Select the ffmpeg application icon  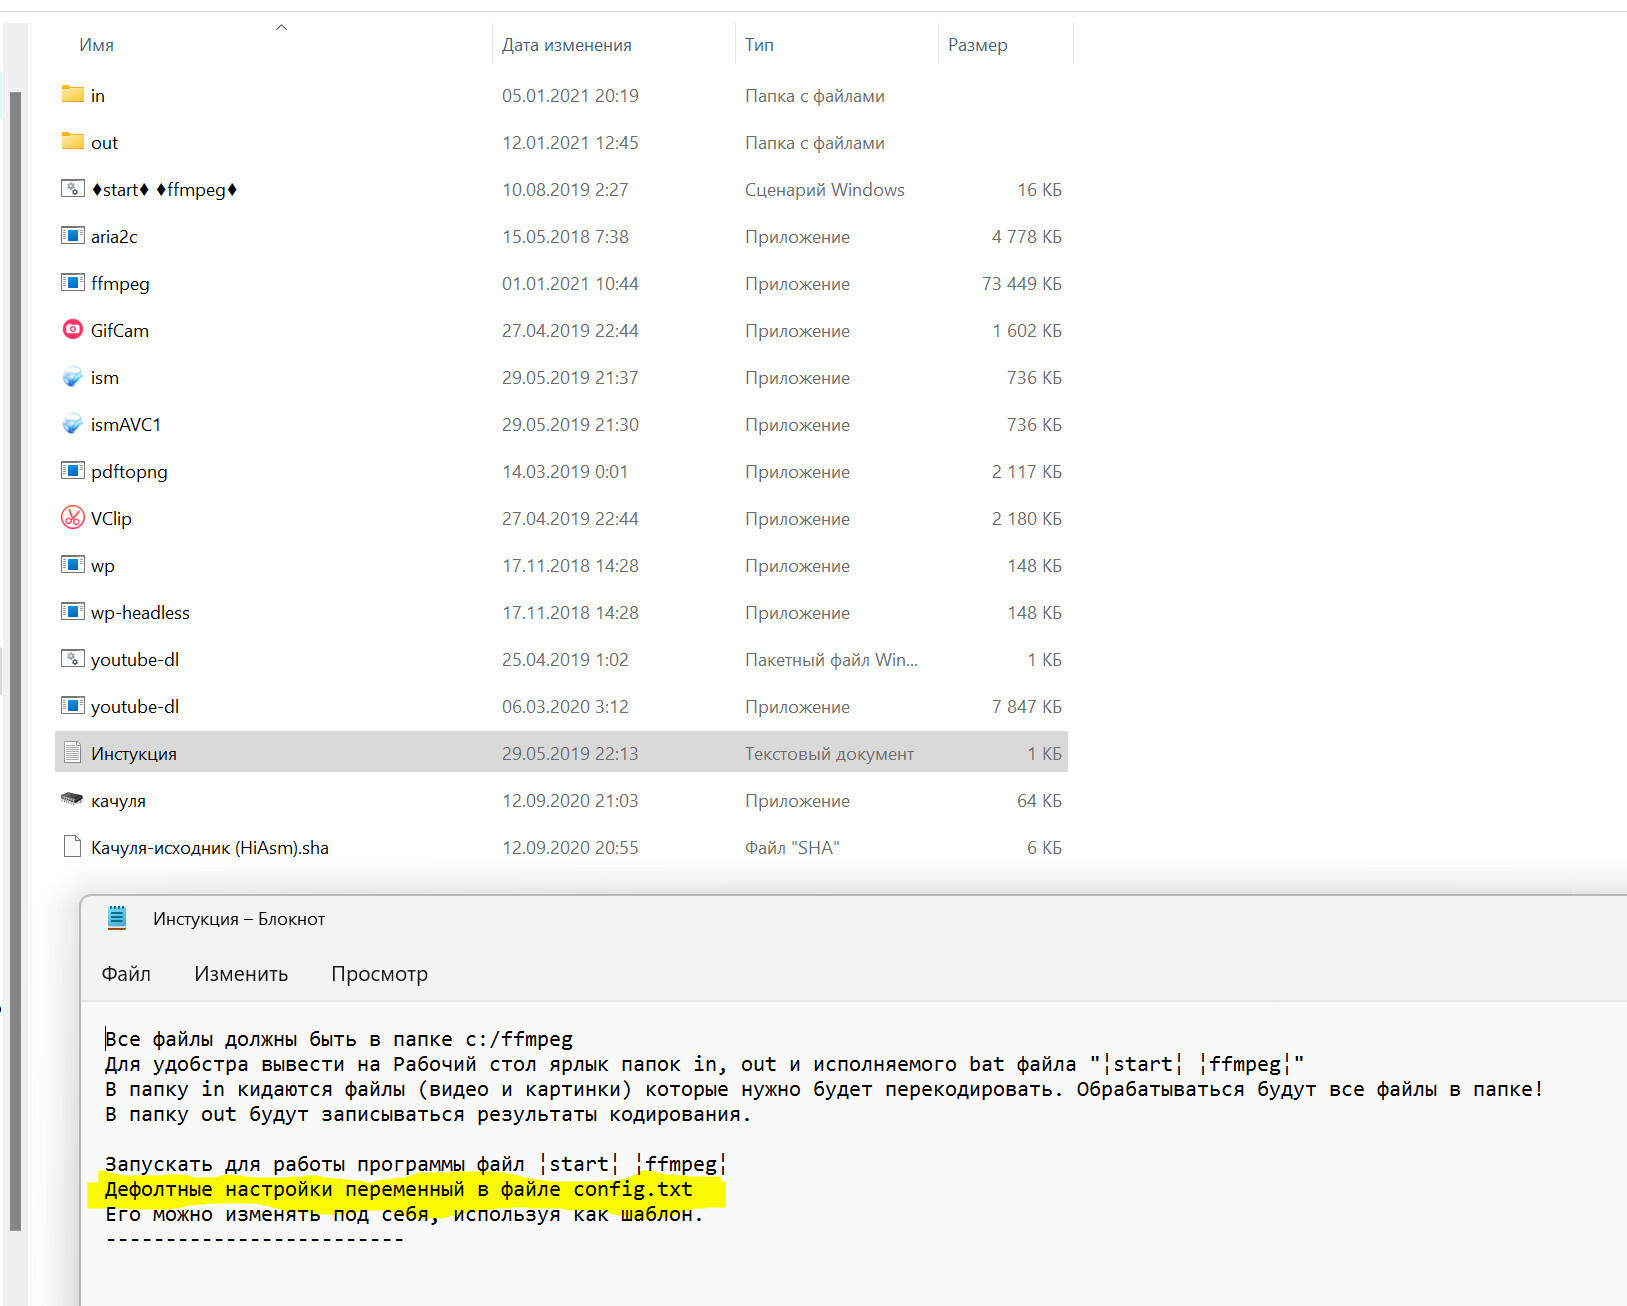tap(72, 282)
